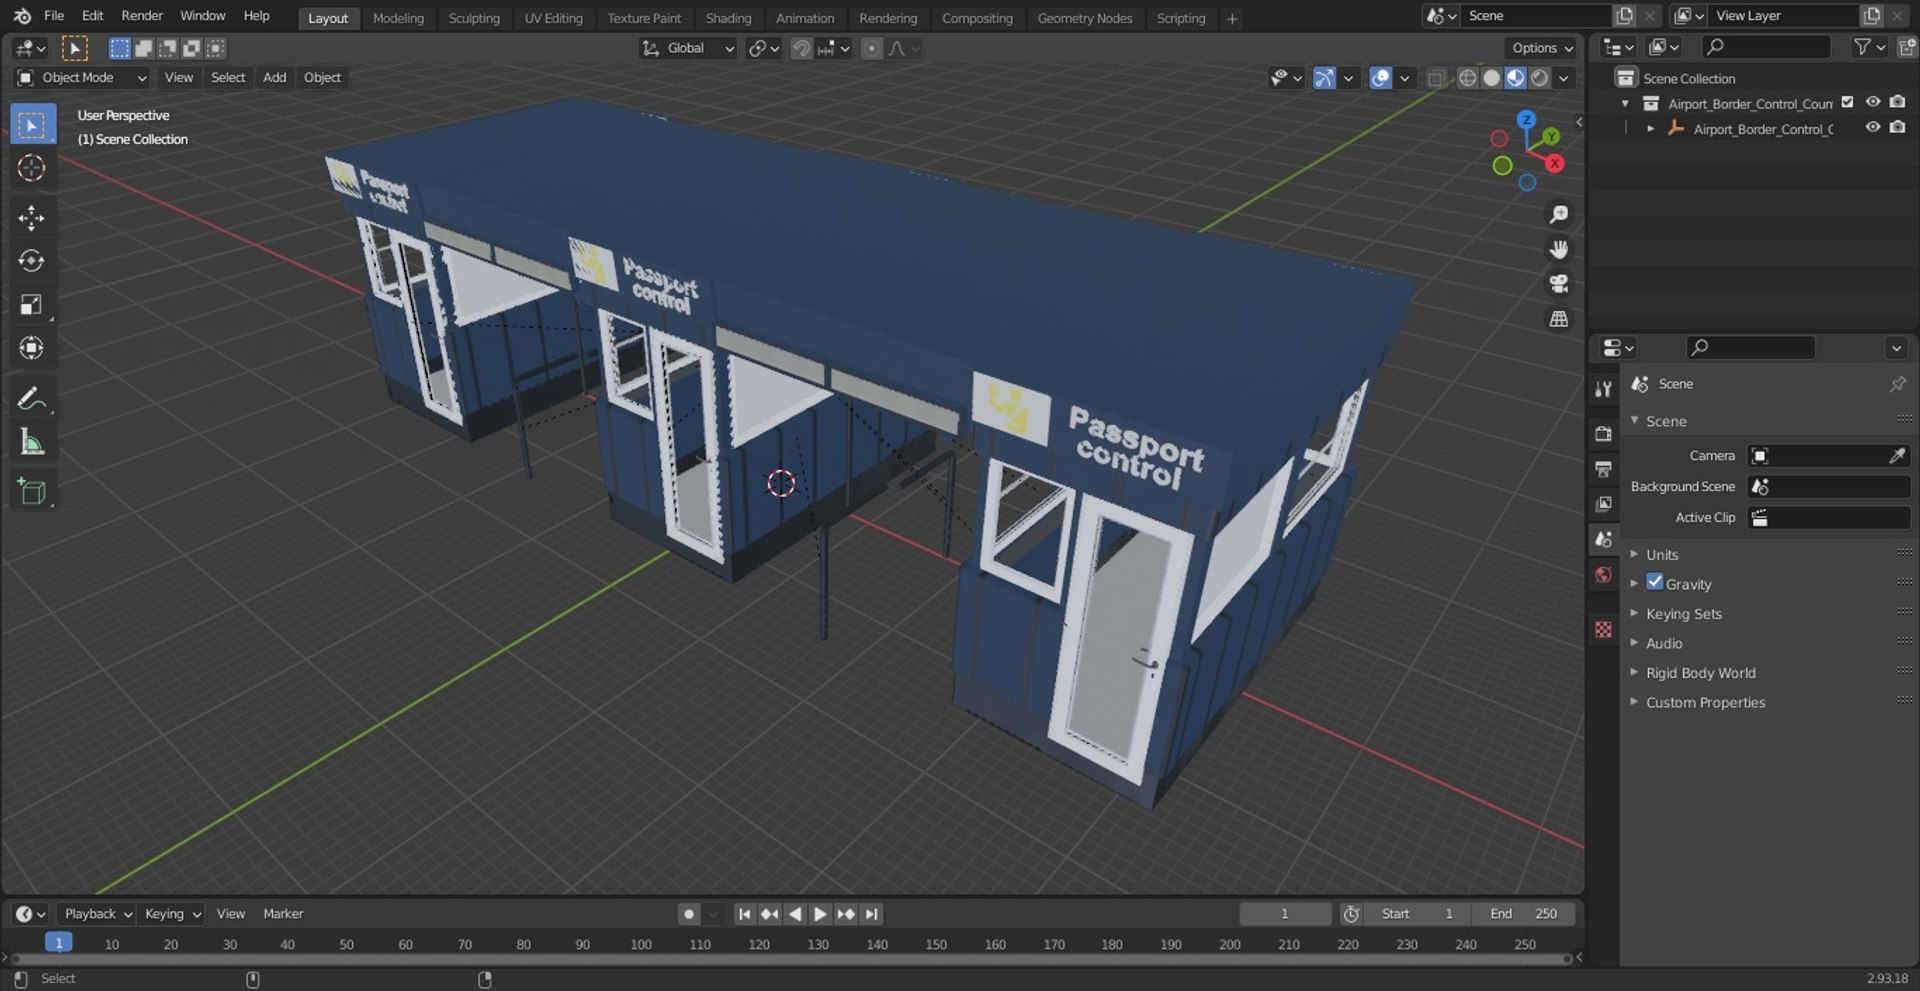Viewport: 1920px width, 991px height.
Task: Expand the Keying Sets panel
Action: click(1683, 613)
